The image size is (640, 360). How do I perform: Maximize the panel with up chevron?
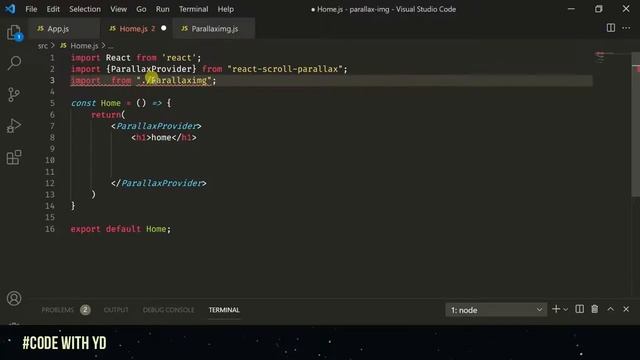611,309
